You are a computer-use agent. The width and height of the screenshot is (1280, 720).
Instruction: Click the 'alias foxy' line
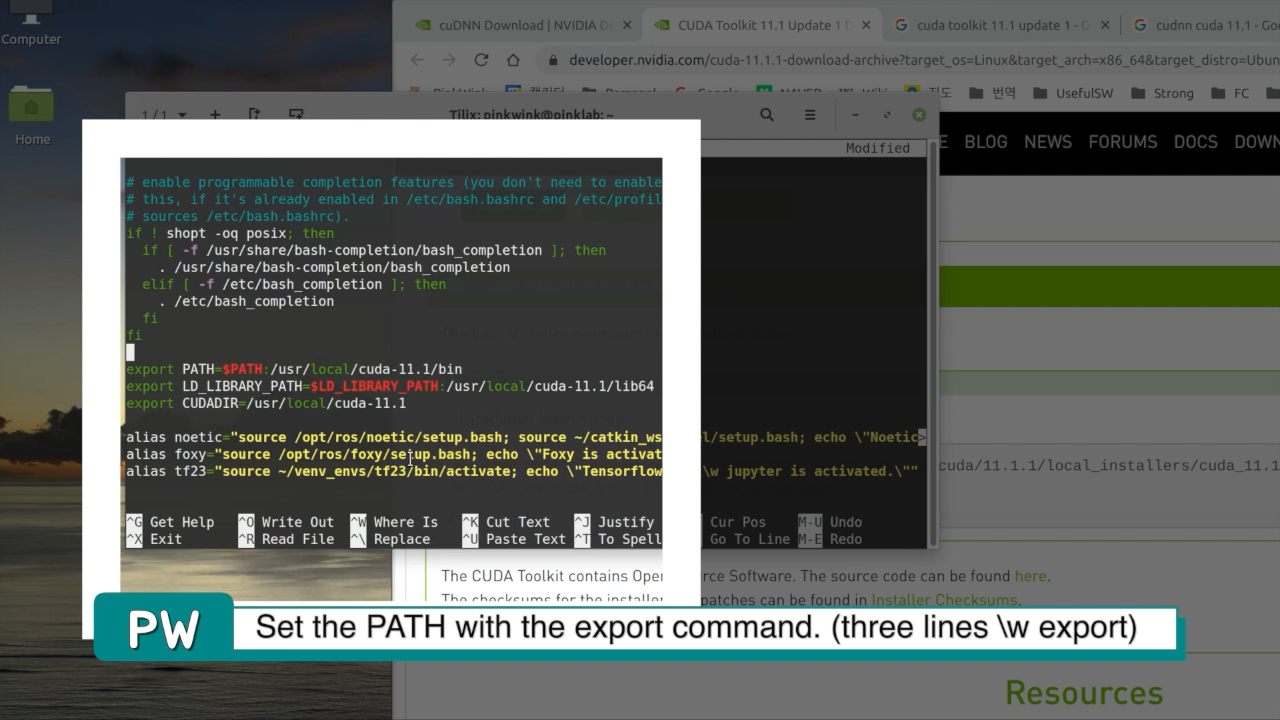[x=394, y=454]
